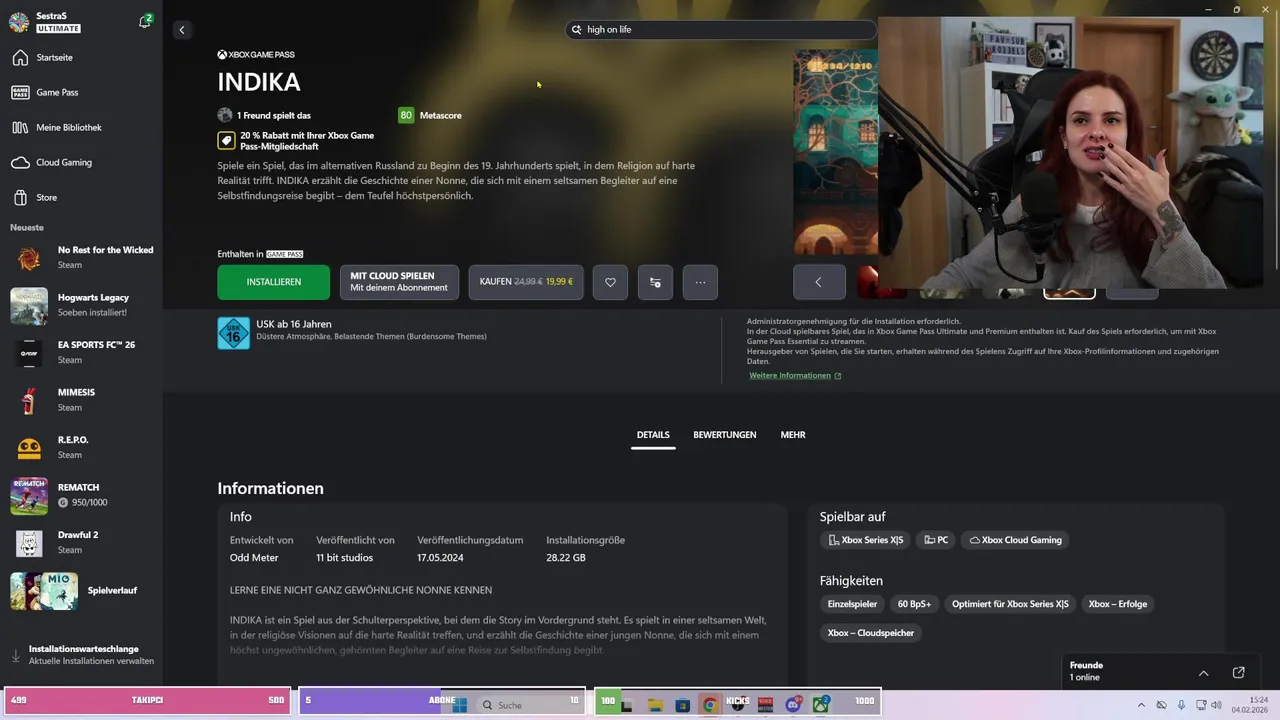
Task: Click Optimiert für Xbox Series X|S chip
Action: 1010,604
